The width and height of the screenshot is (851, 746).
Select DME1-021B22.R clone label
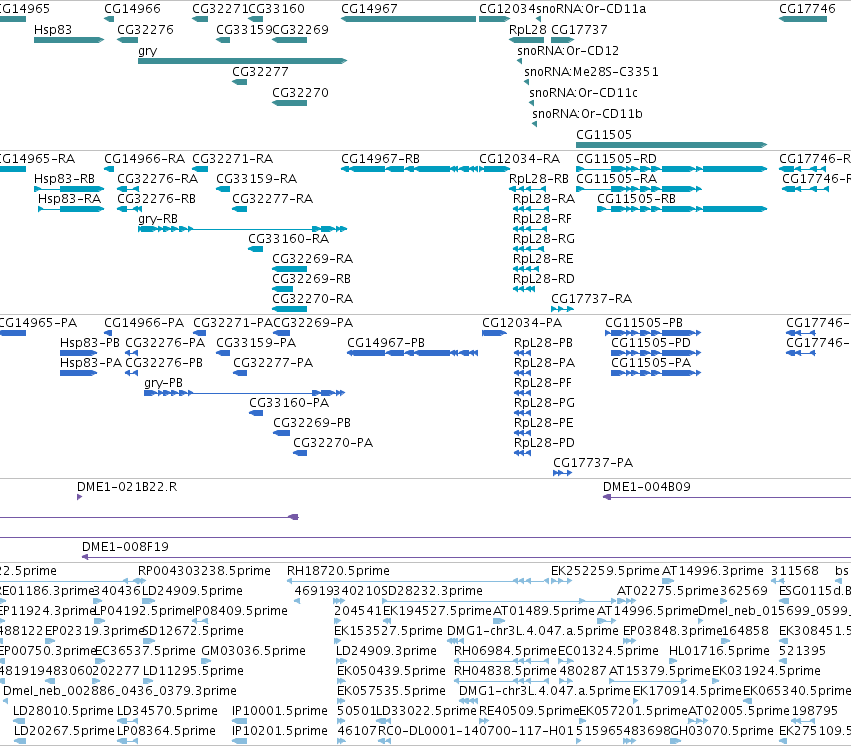pos(127,487)
